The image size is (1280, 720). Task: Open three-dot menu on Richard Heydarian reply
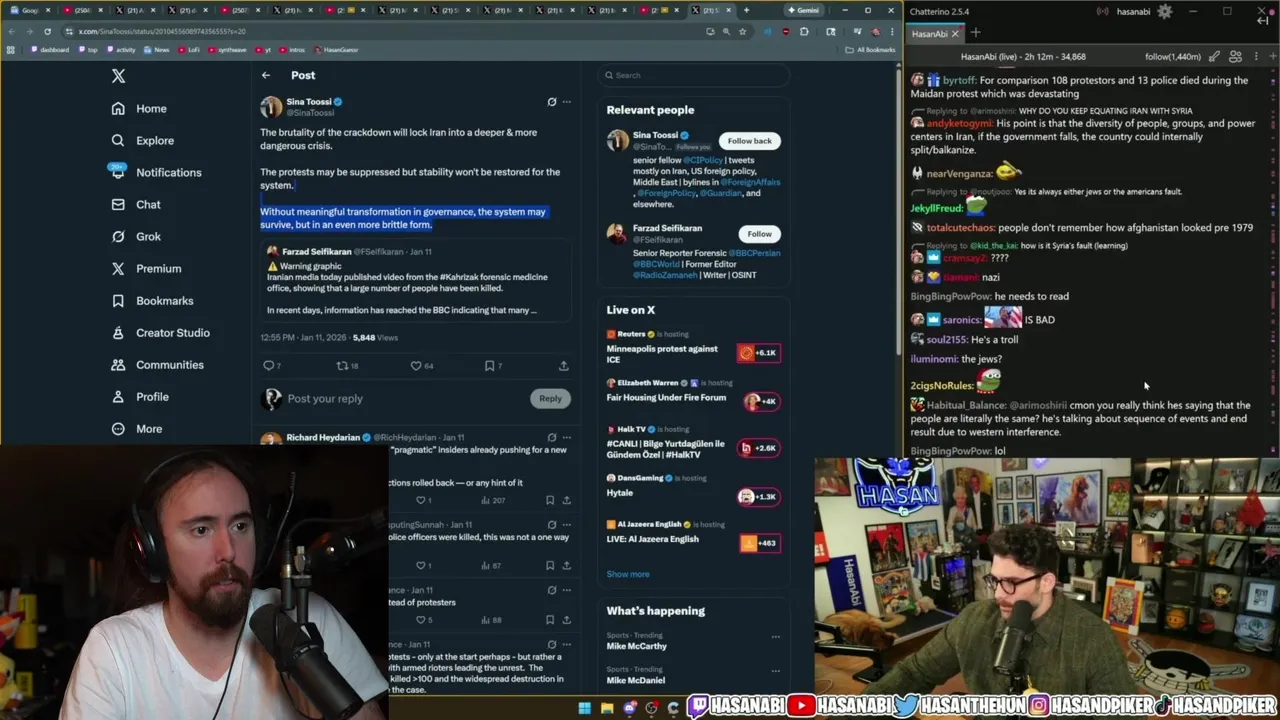[x=567, y=437]
